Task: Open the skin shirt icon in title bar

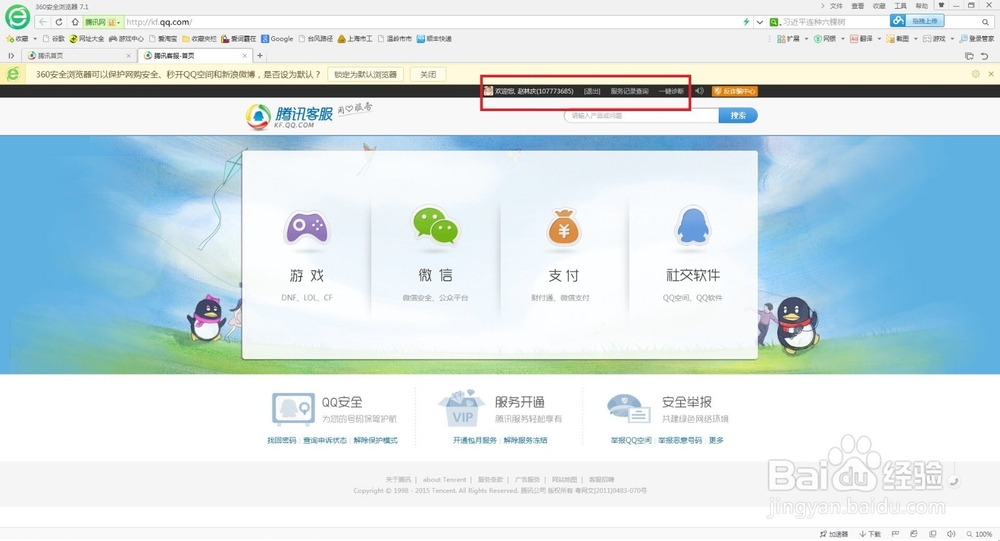Action: pos(941,5)
